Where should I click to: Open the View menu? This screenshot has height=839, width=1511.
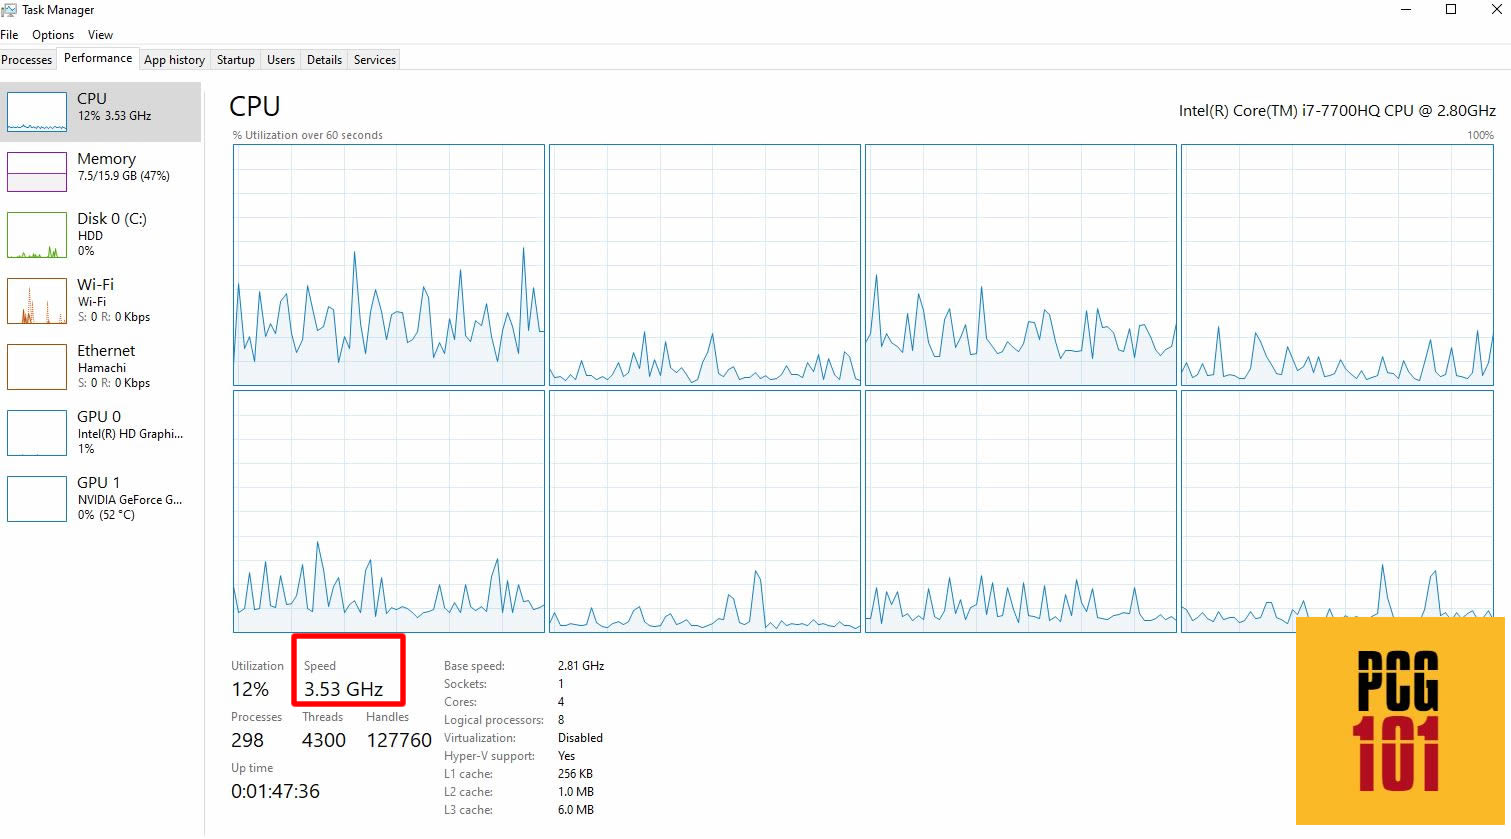coord(100,34)
